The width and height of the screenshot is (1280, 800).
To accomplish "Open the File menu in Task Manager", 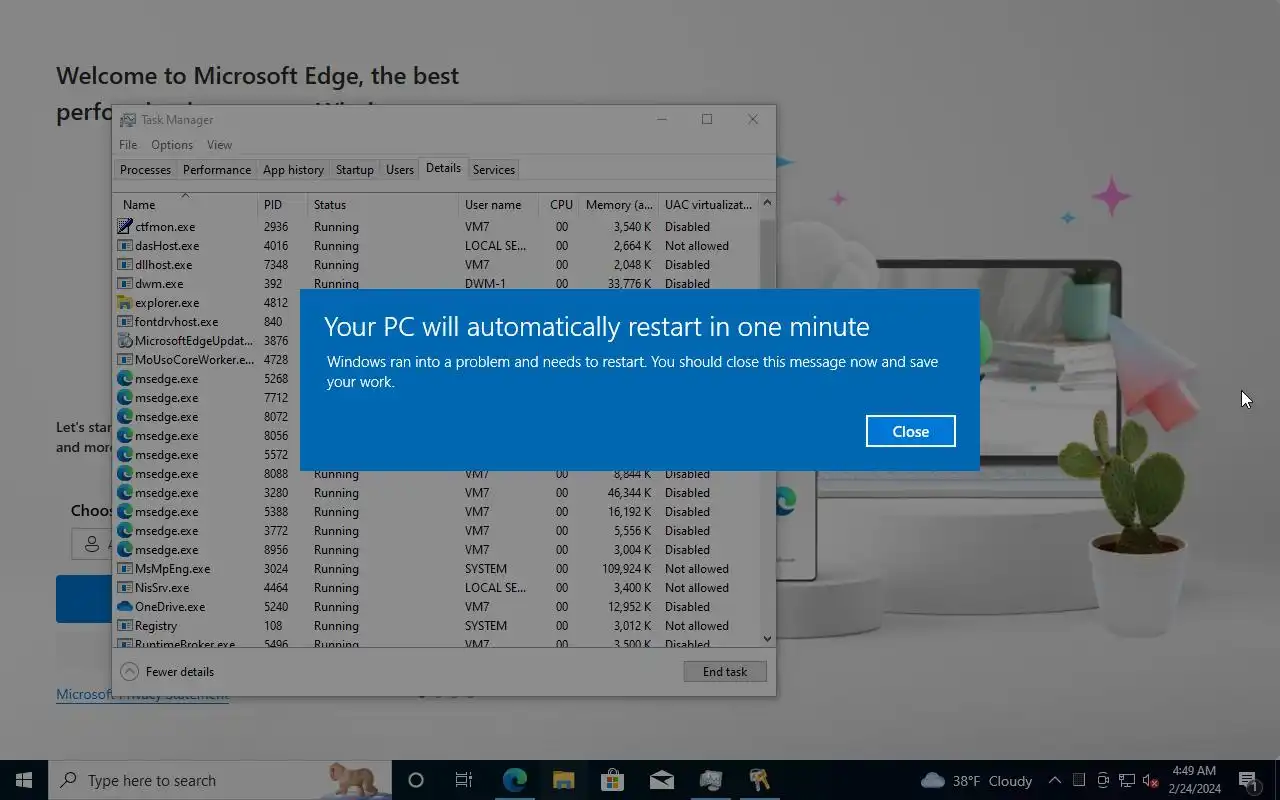I will click(128, 145).
